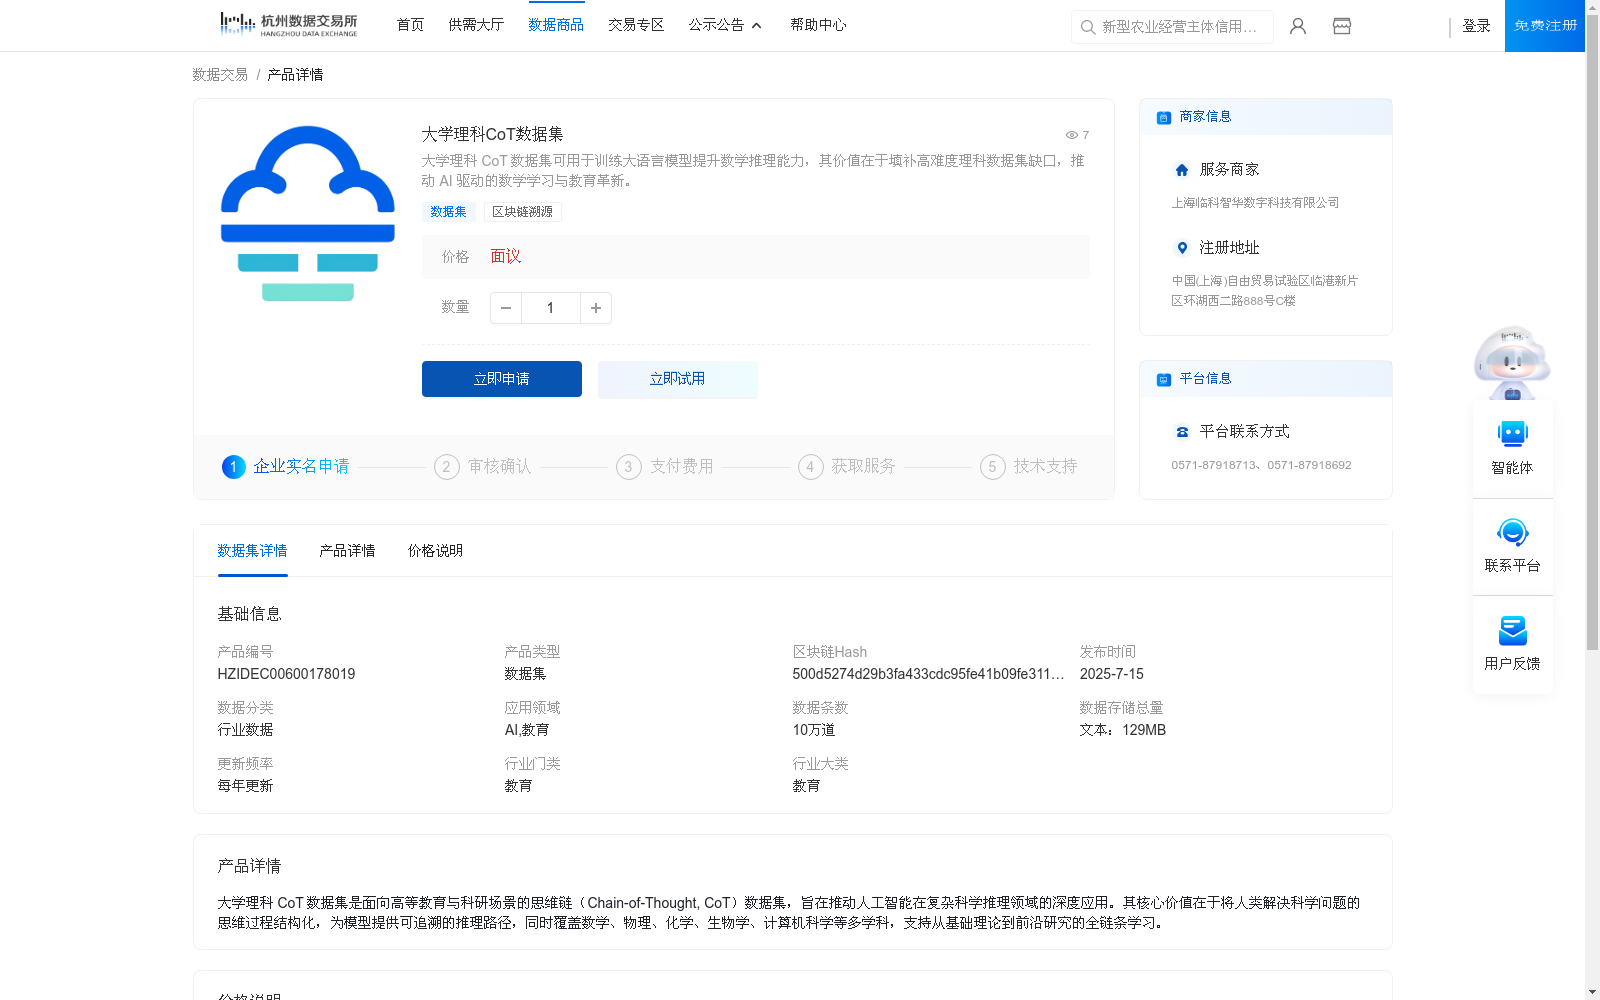Click the 免费注册 button
Viewport: 1600px width, 1000px height.
pos(1545,26)
